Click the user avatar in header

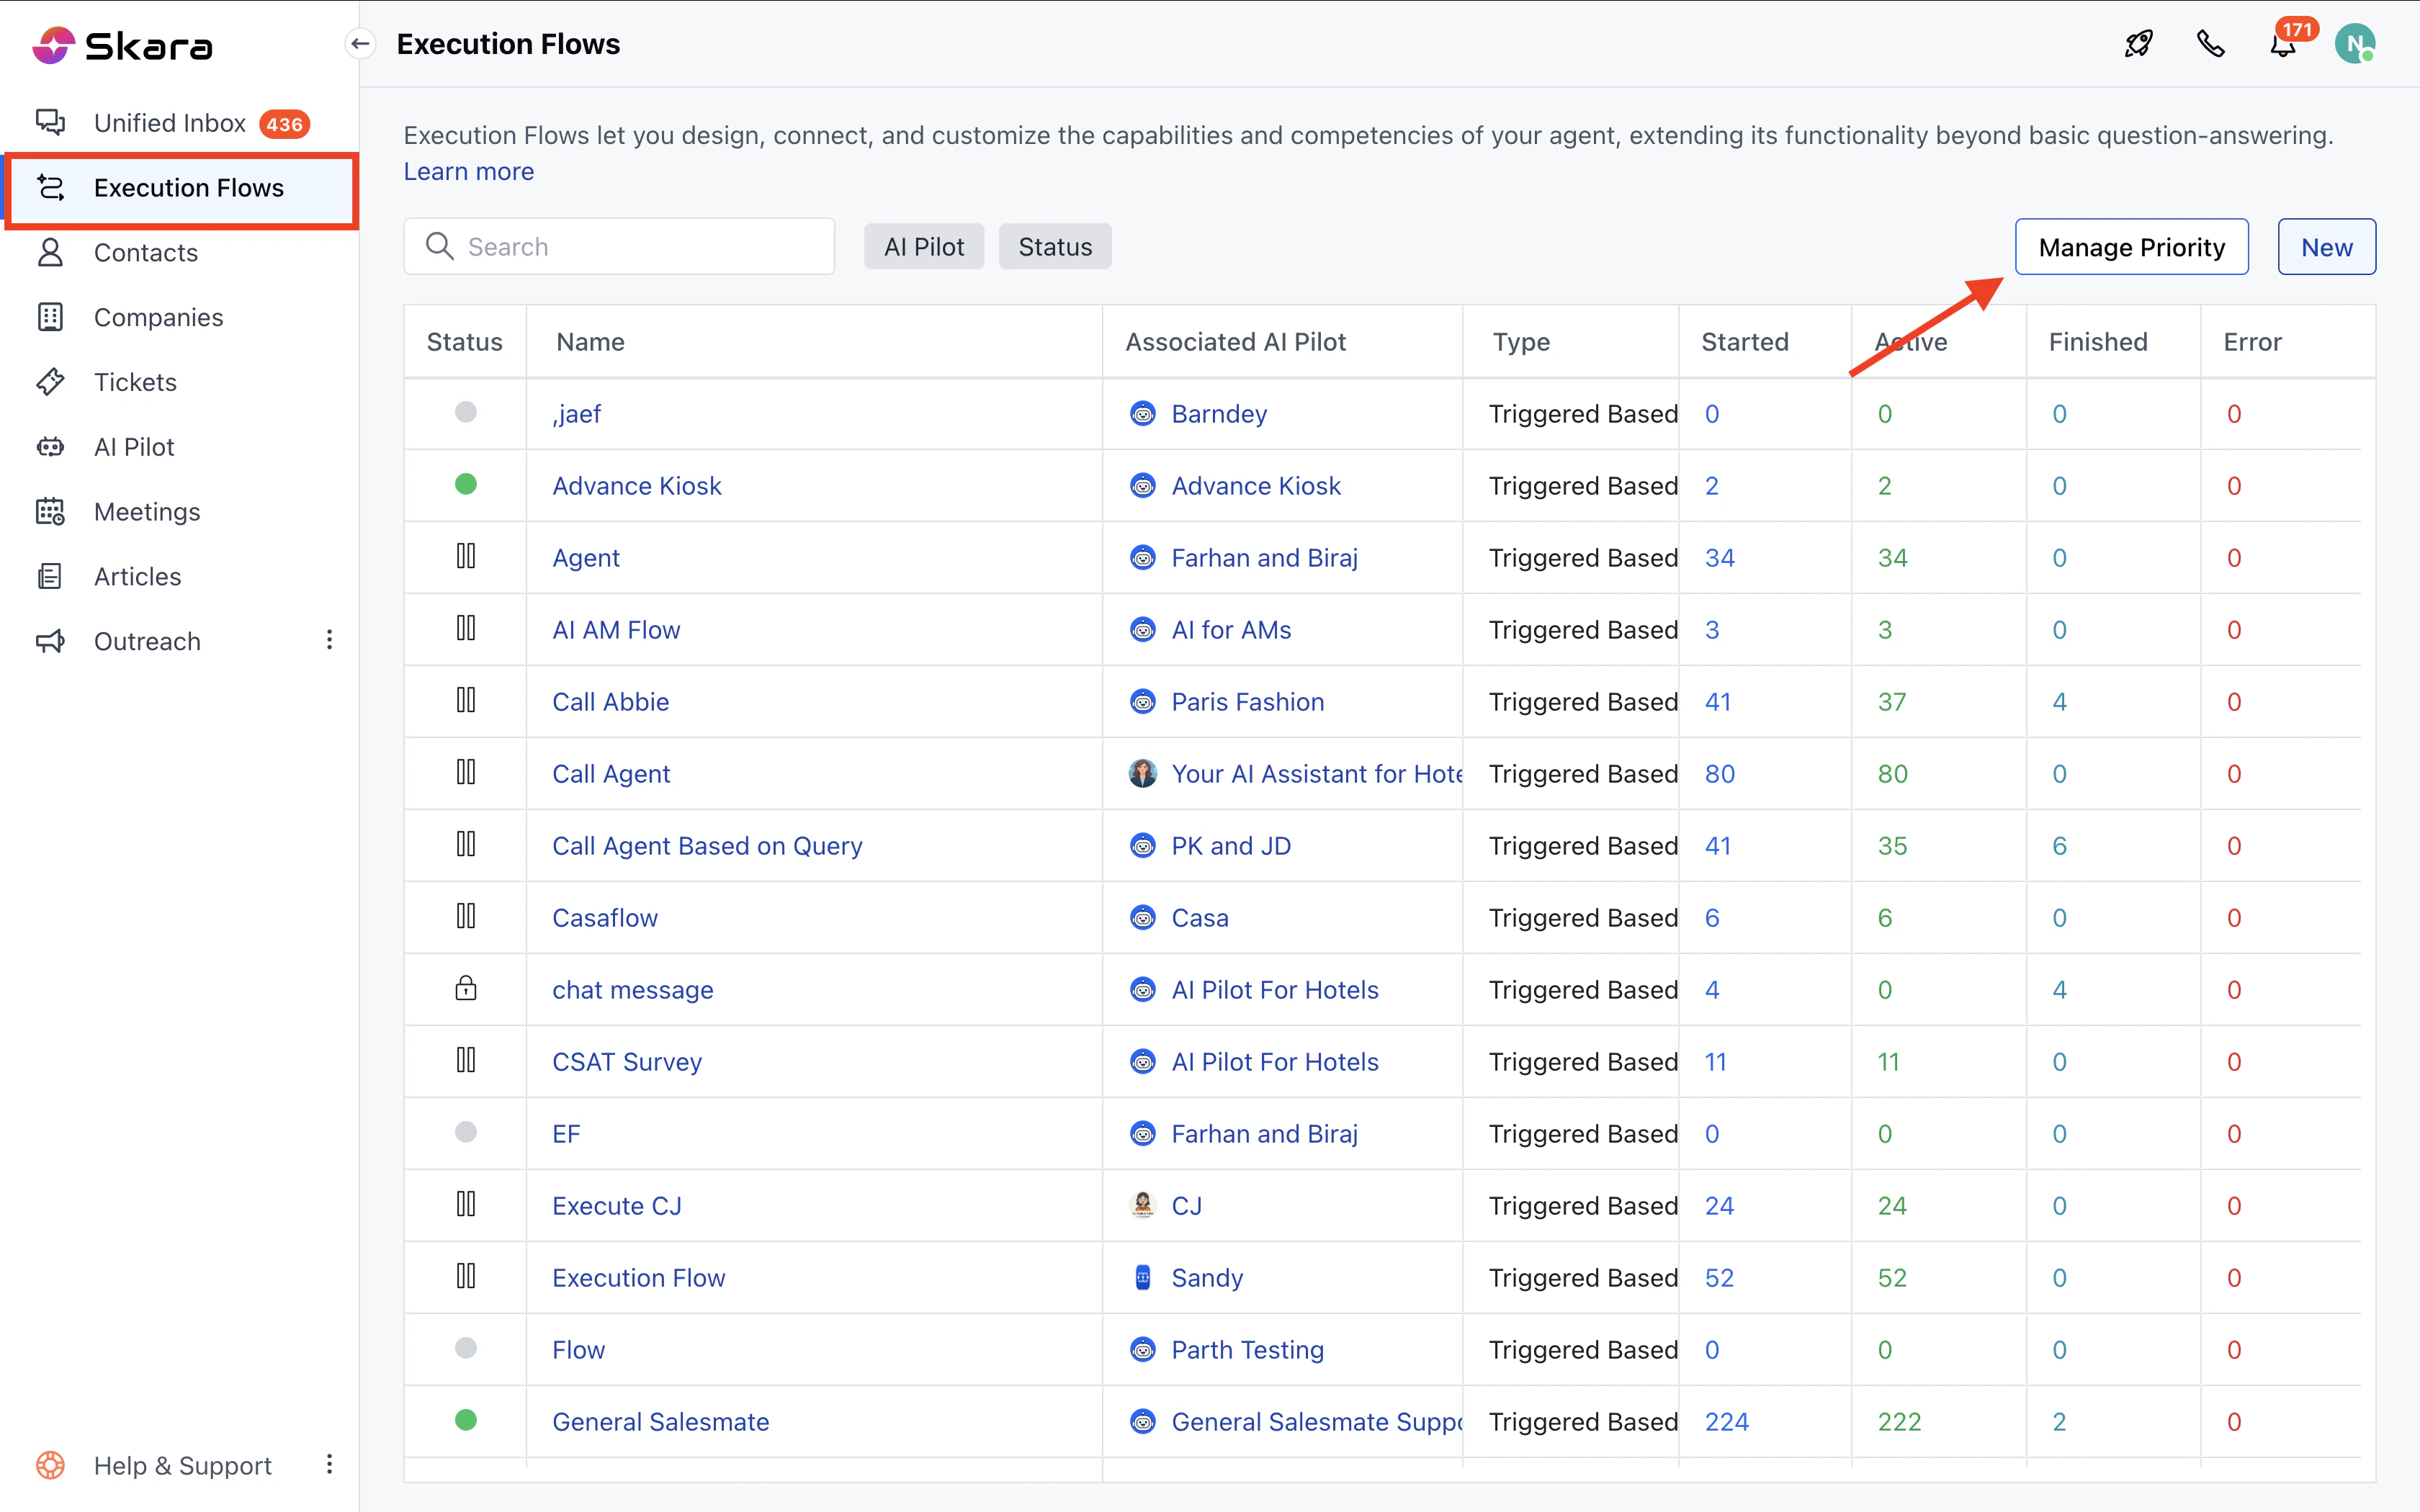[x=2354, y=44]
